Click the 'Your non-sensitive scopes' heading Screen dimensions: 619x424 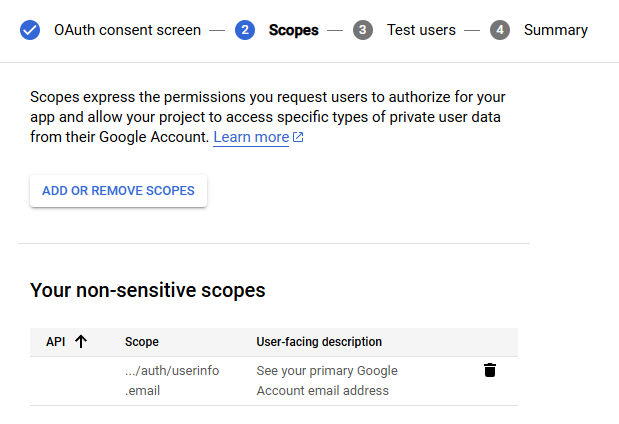point(148,290)
